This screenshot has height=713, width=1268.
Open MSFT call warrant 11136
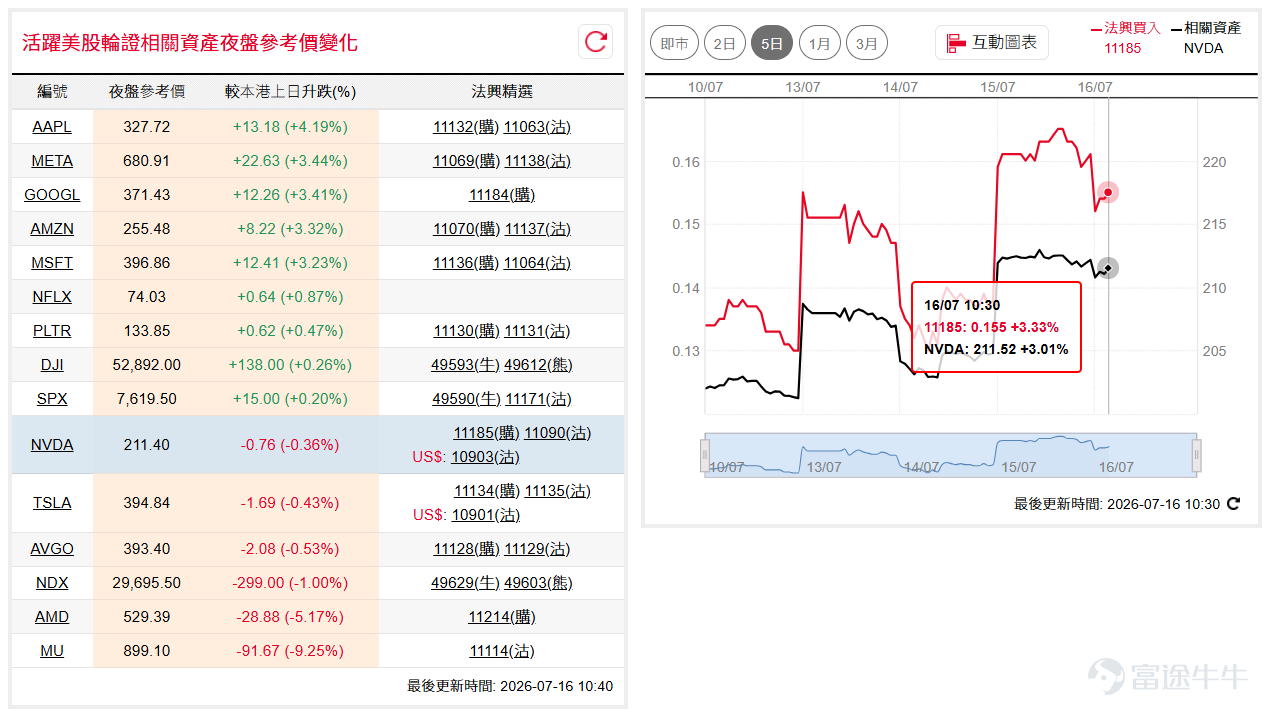(x=466, y=263)
